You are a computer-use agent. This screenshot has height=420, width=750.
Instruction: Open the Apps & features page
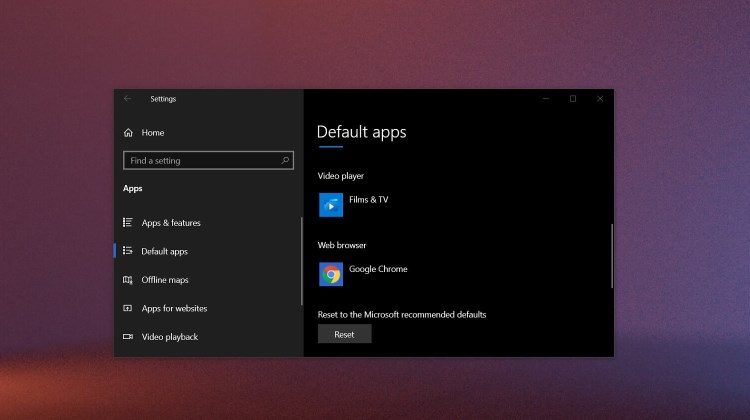(170, 222)
